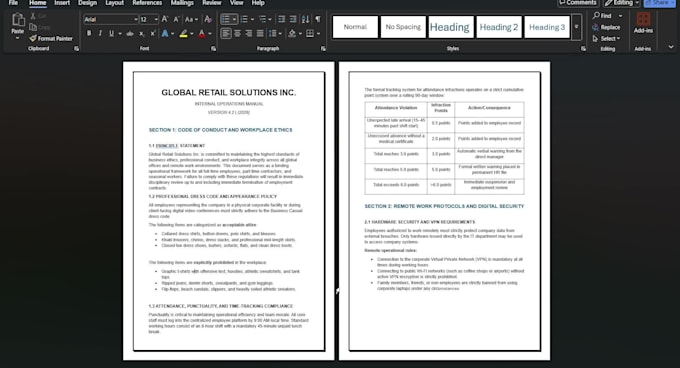Click the borders grid icon

point(310,33)
